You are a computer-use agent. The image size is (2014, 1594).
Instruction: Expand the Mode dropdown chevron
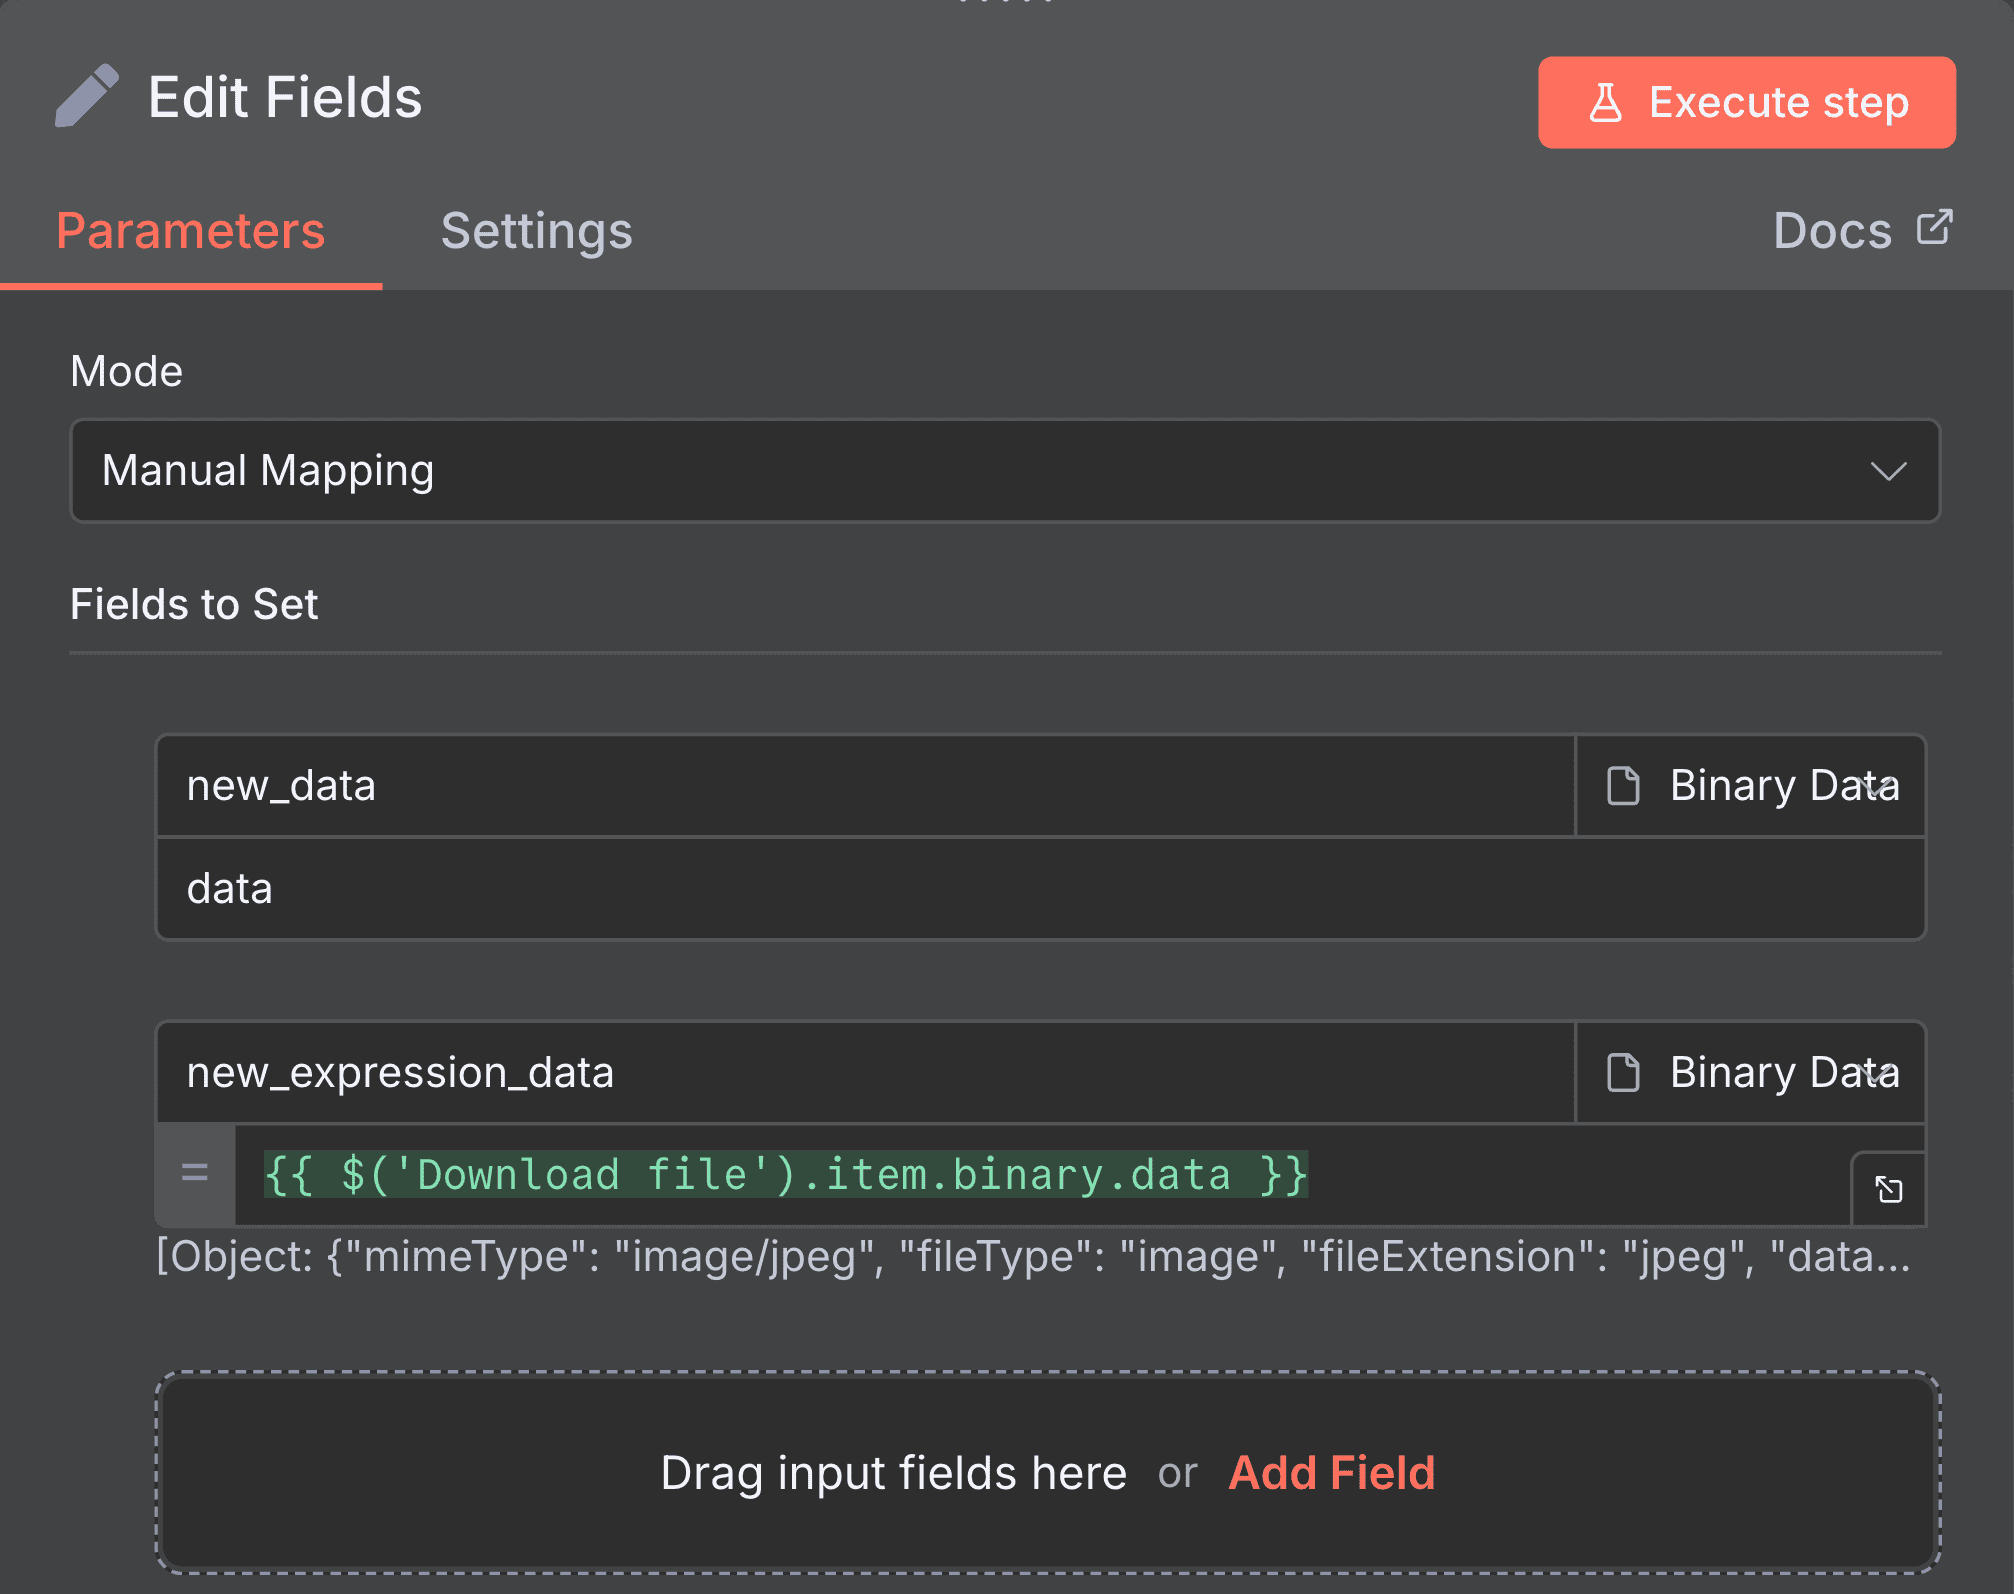[x=1888, y=473]
